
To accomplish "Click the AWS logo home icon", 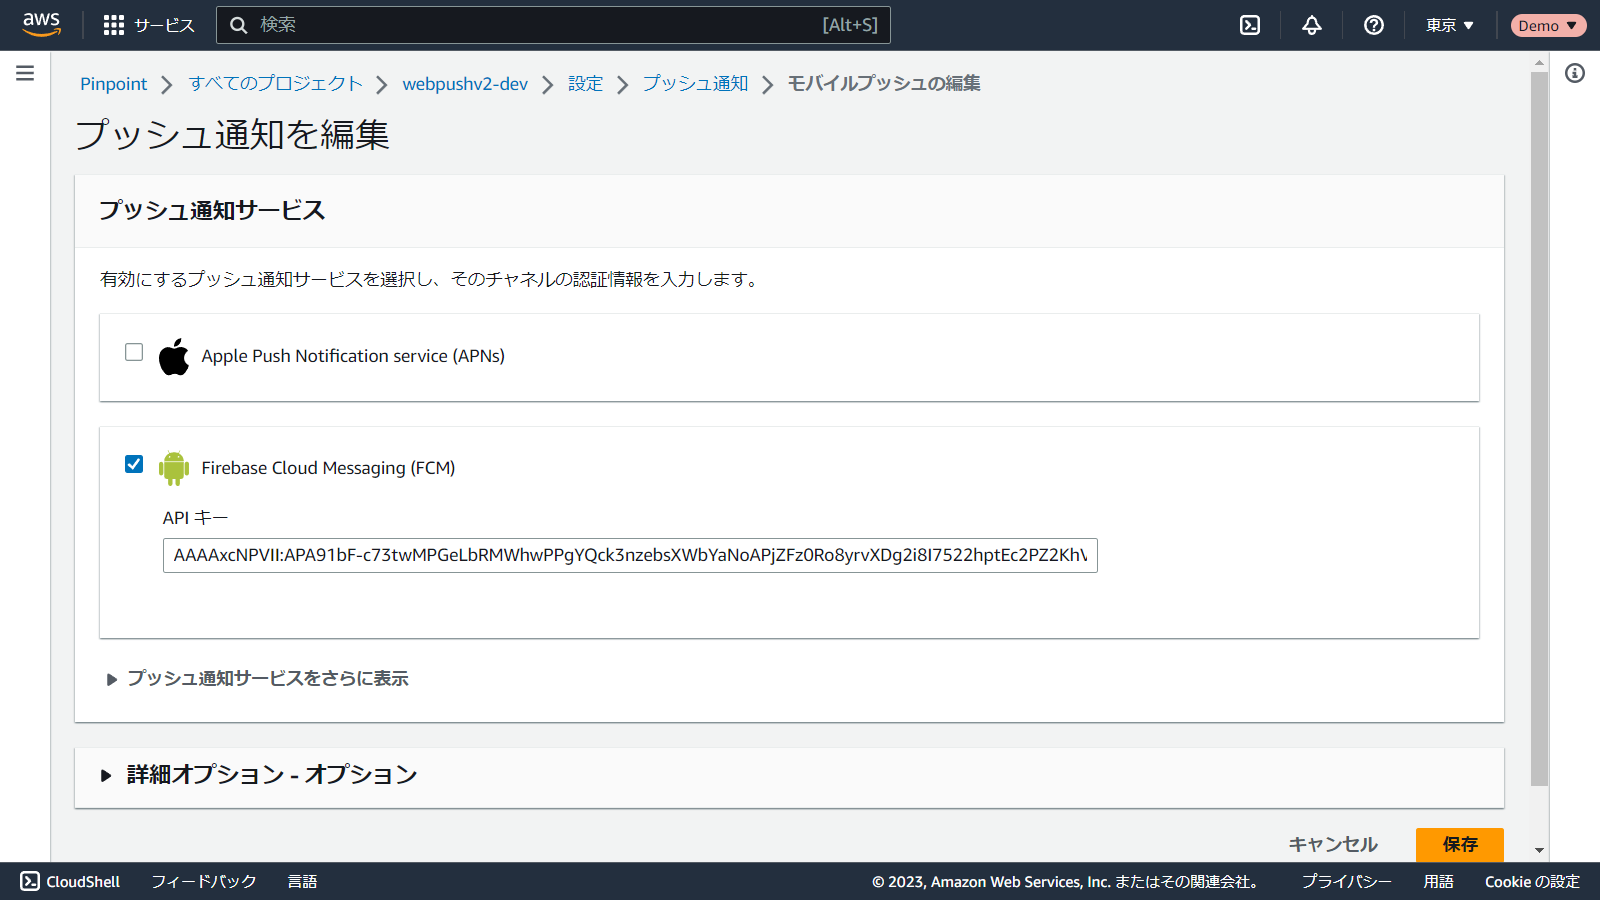I will tap(41, 25).
